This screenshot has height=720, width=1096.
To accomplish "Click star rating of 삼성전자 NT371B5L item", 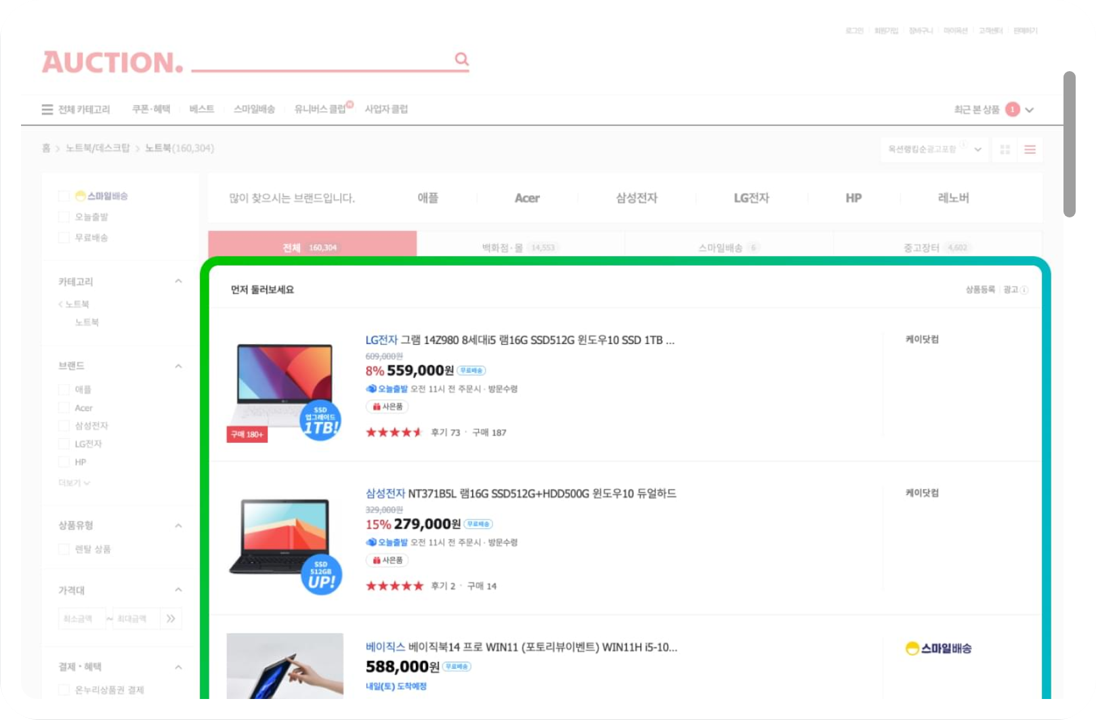I will coord(394,586).
